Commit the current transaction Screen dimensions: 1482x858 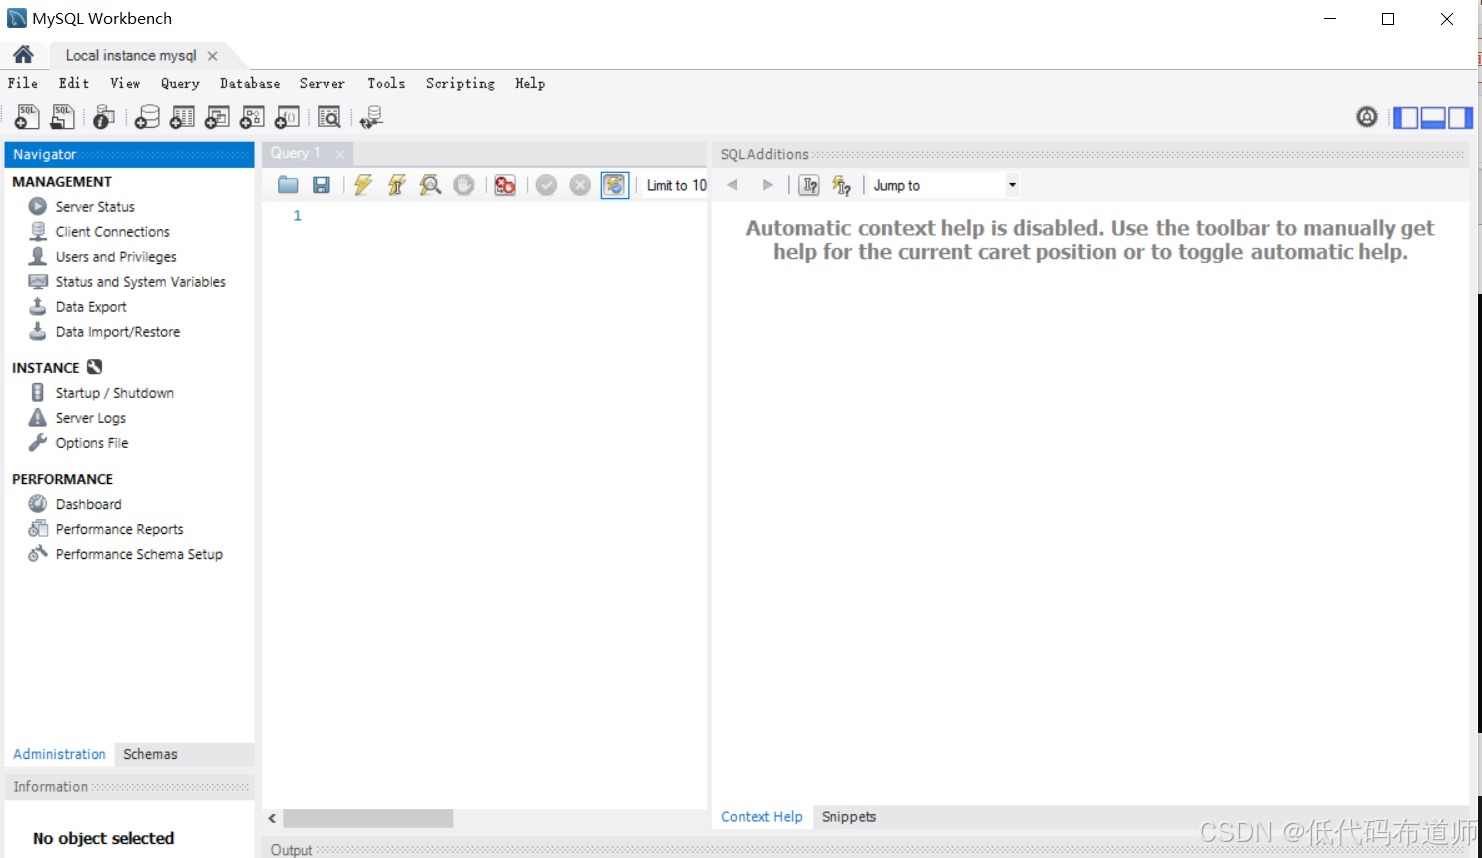546,185
